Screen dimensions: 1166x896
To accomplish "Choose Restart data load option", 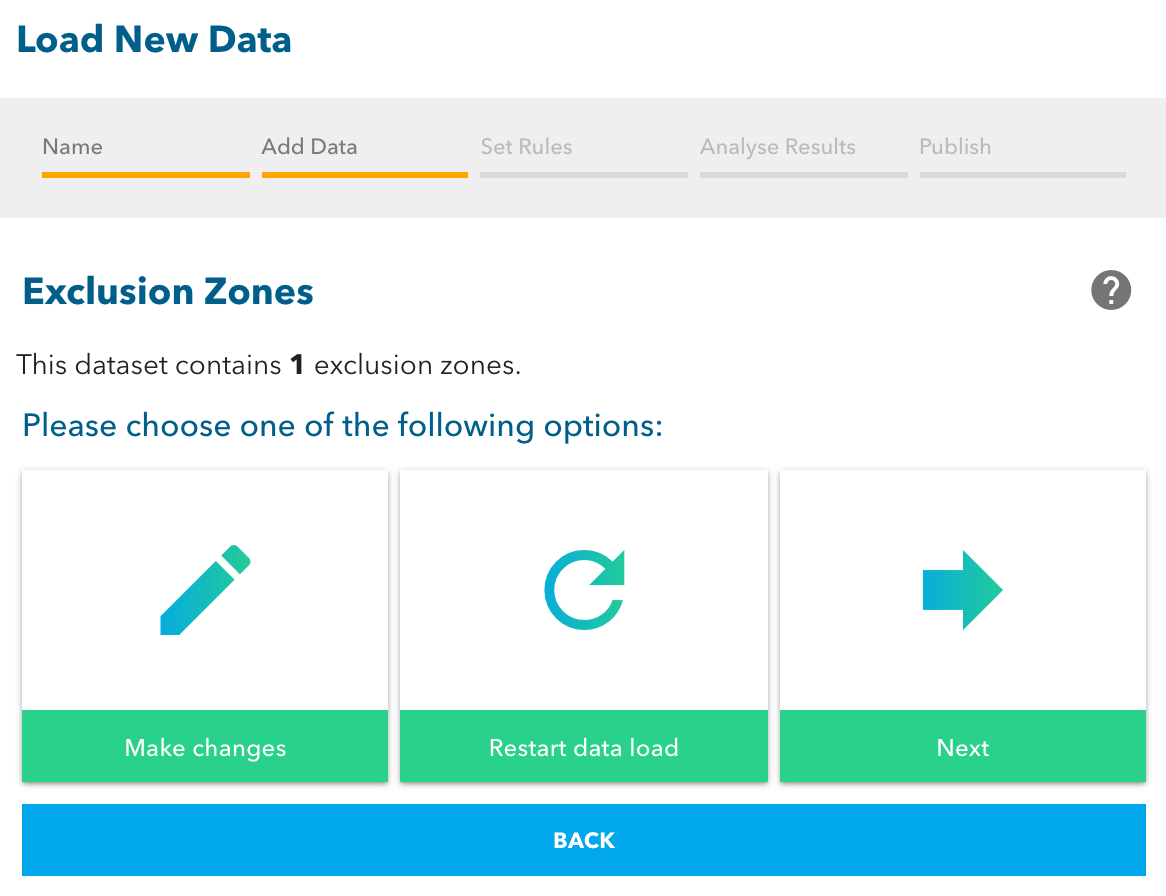I will (584, 747).
